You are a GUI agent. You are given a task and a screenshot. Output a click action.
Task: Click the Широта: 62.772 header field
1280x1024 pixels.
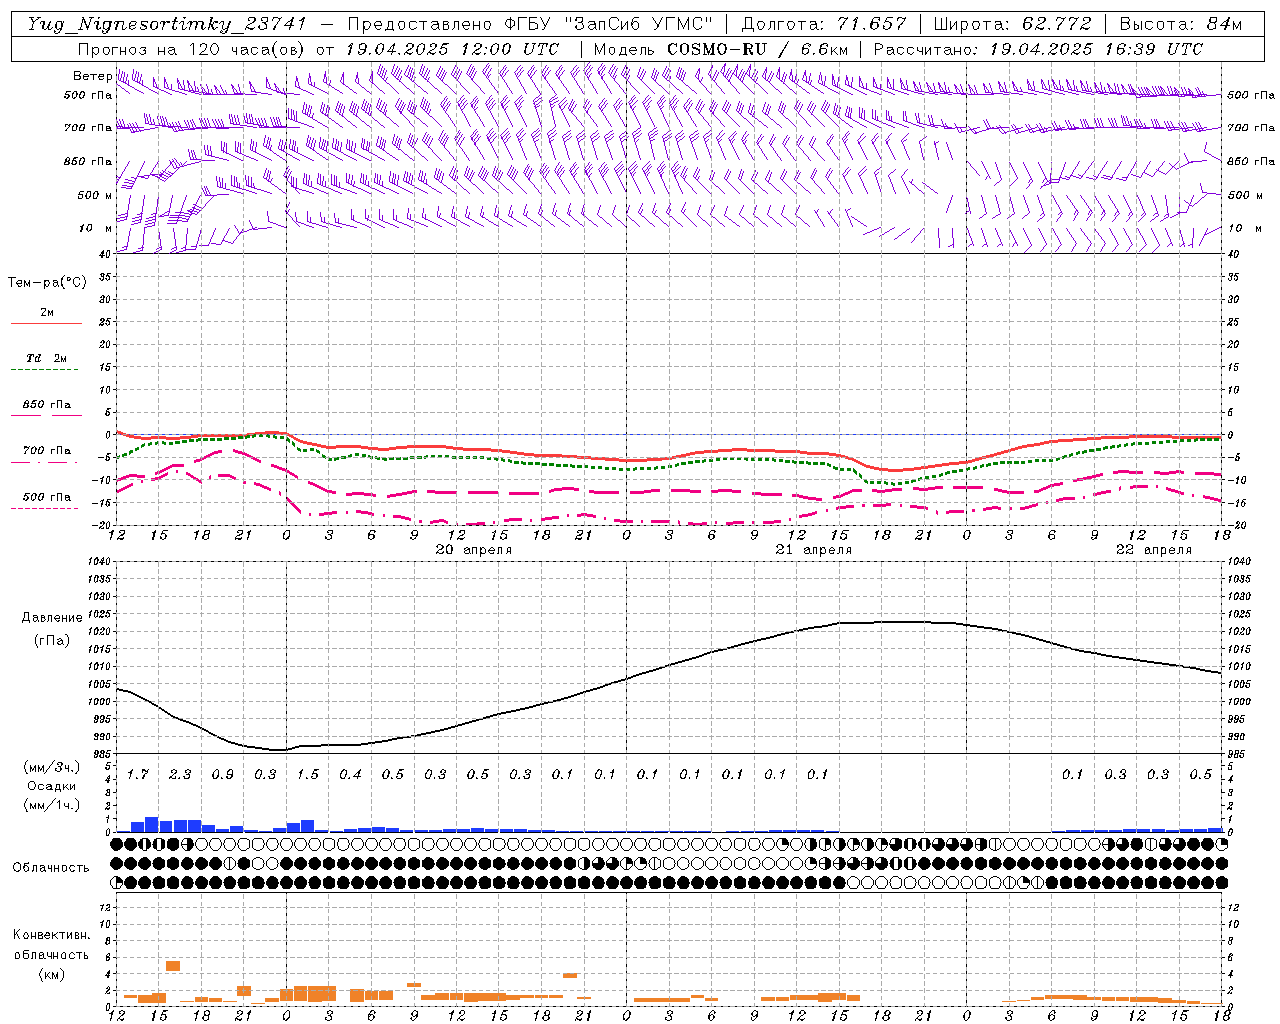(x=1012, y=24)
